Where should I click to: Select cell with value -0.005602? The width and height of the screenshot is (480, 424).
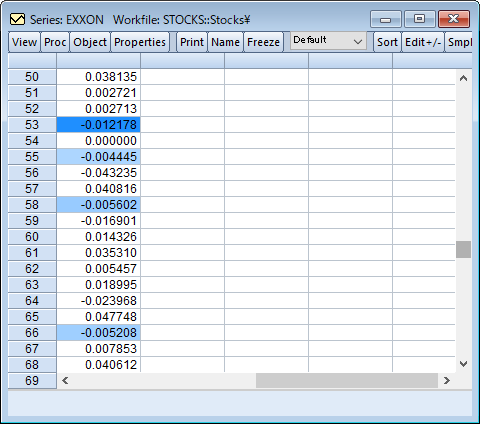pyautogui.click(x=99, y=205)
